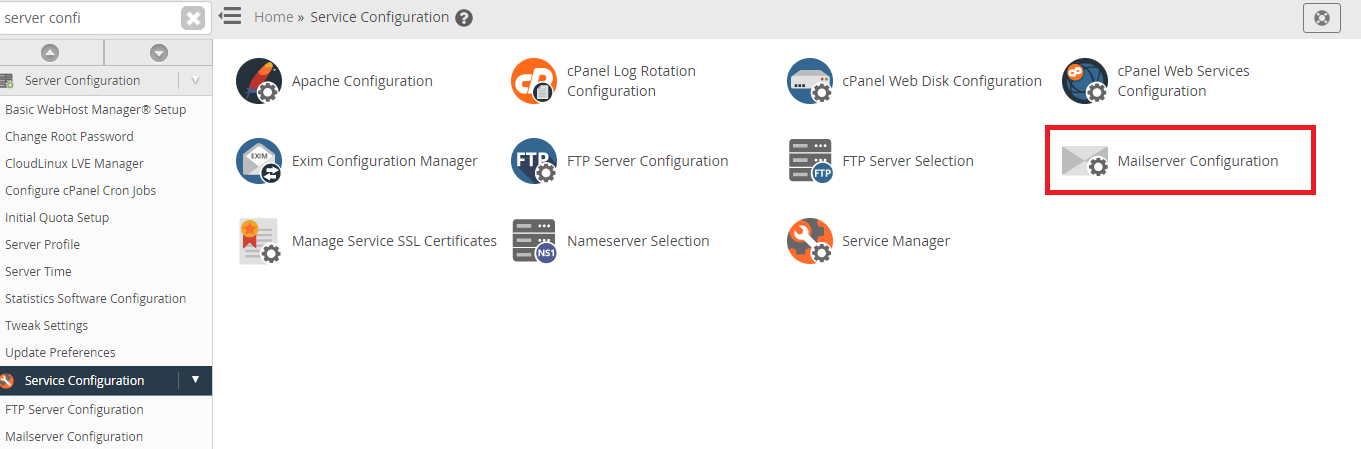Click the cPanel Web Disk Configuration label
1361x449 pixels.
tap(942, 81)
